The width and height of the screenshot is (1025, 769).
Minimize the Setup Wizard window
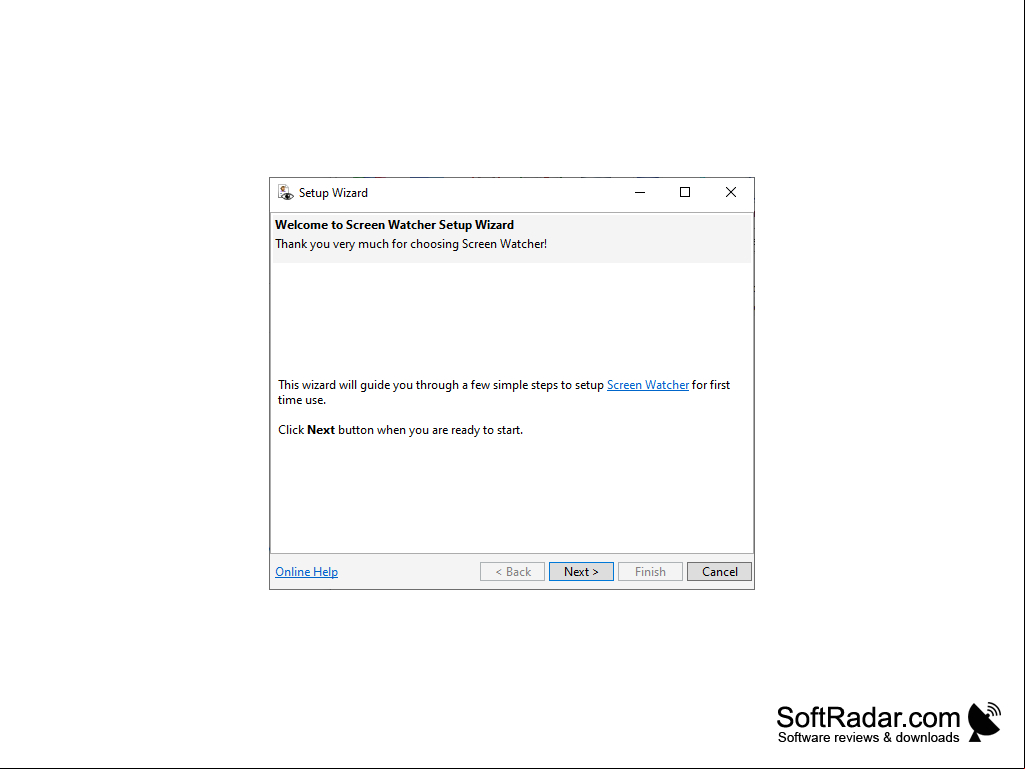(x=640, y=192)
